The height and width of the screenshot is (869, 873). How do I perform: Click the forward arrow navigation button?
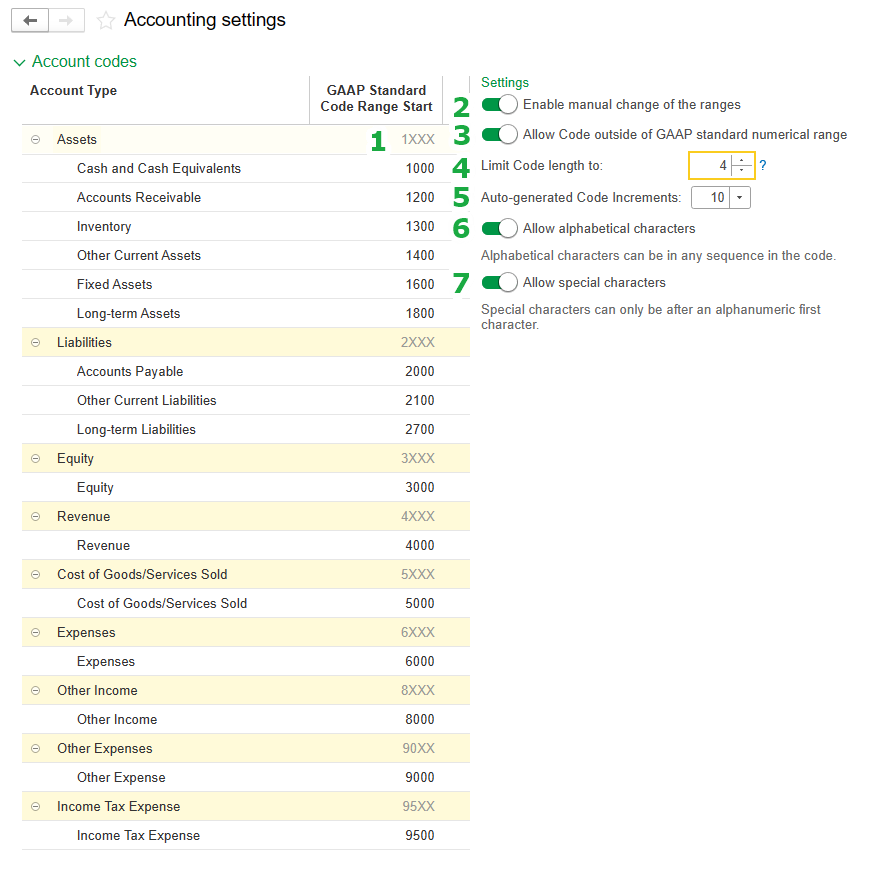[66, 21]
